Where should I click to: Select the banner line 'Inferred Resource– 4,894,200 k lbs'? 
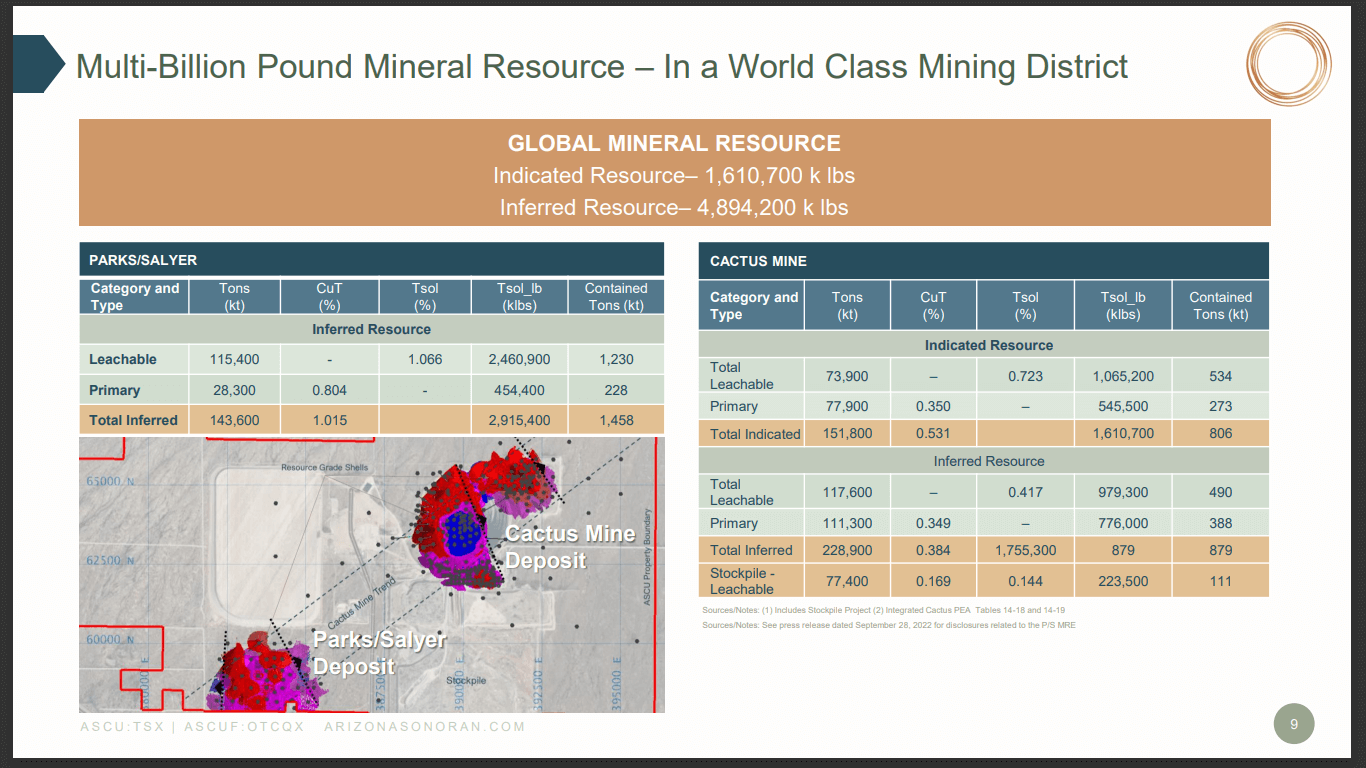click(x=674, y=208)
